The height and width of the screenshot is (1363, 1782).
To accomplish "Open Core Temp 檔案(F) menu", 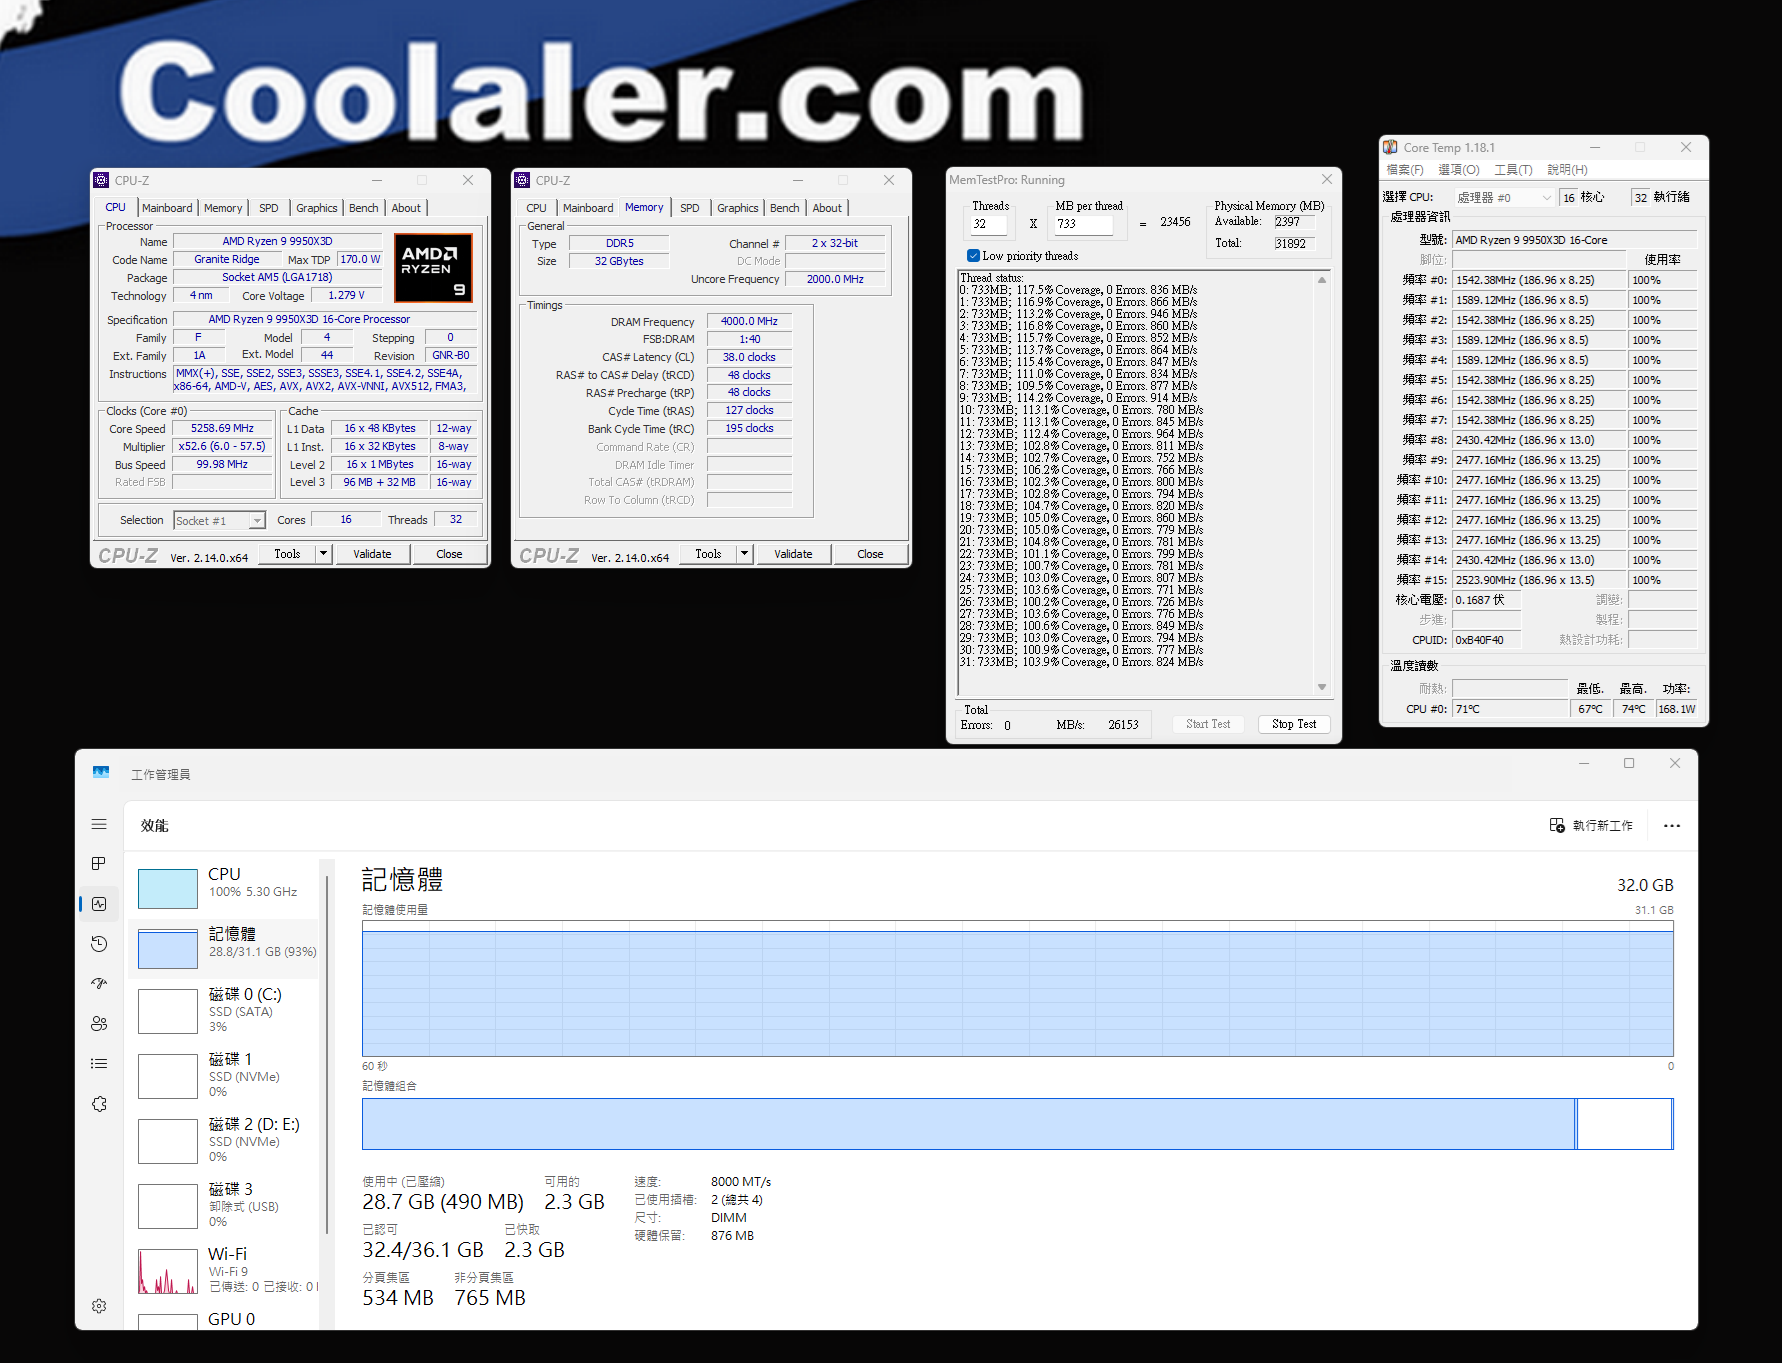I will point(1405,170).
